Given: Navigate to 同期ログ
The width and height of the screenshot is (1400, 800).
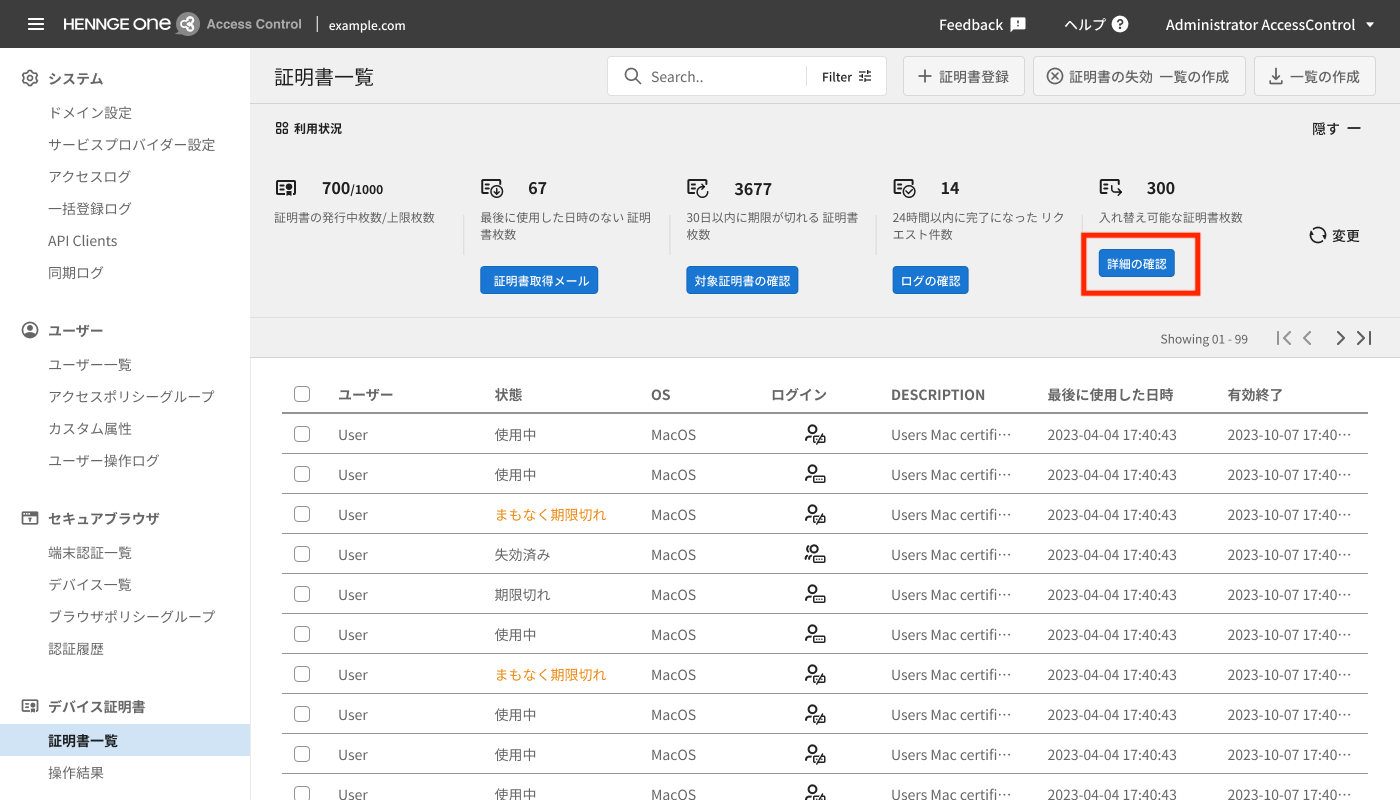Looking at the screenshot, I should click(76, 273).
